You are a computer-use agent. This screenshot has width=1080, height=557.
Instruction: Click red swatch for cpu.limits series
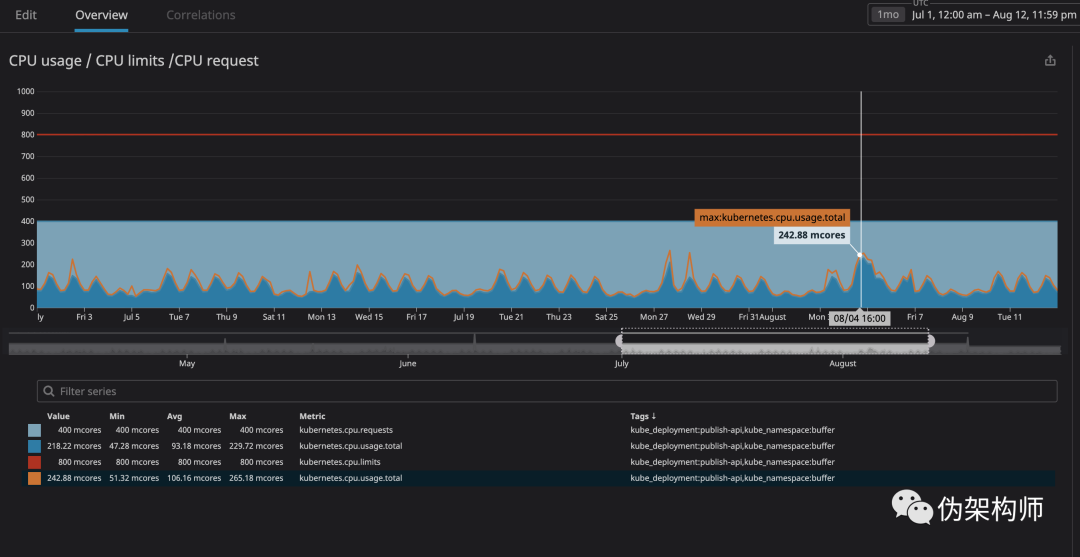(x=34, y=462)
